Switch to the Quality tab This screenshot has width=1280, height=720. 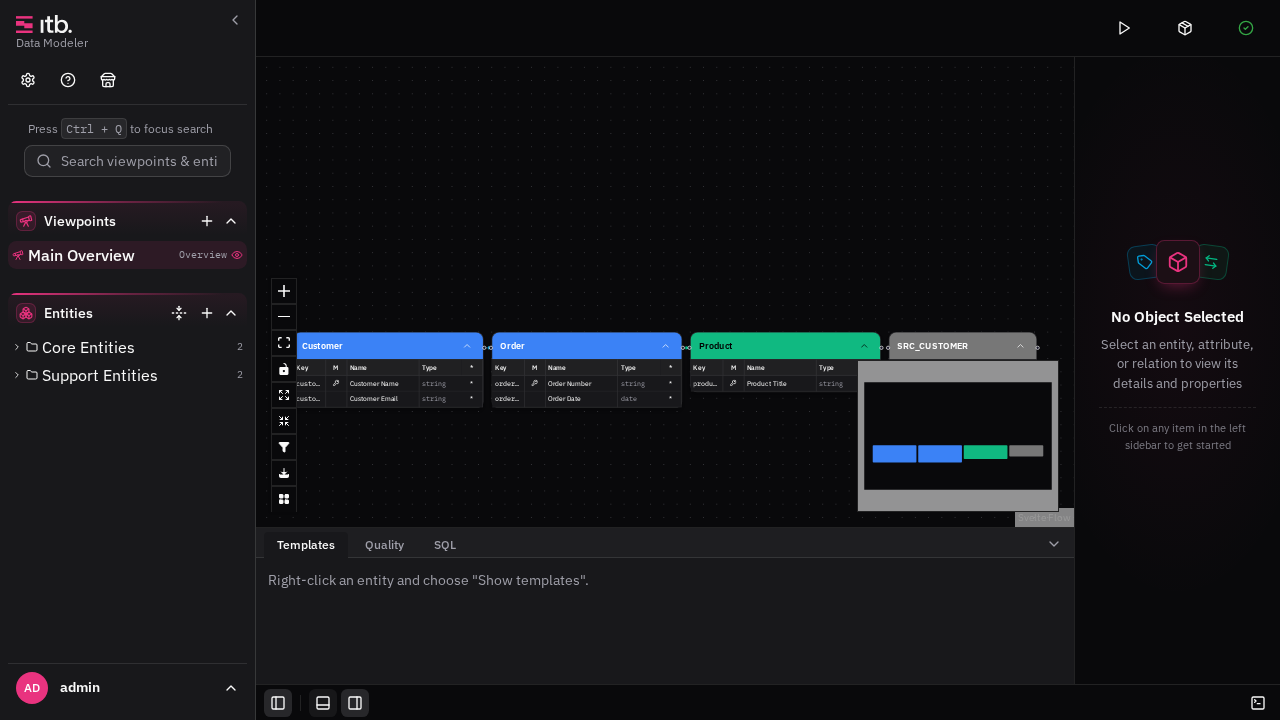385,545
